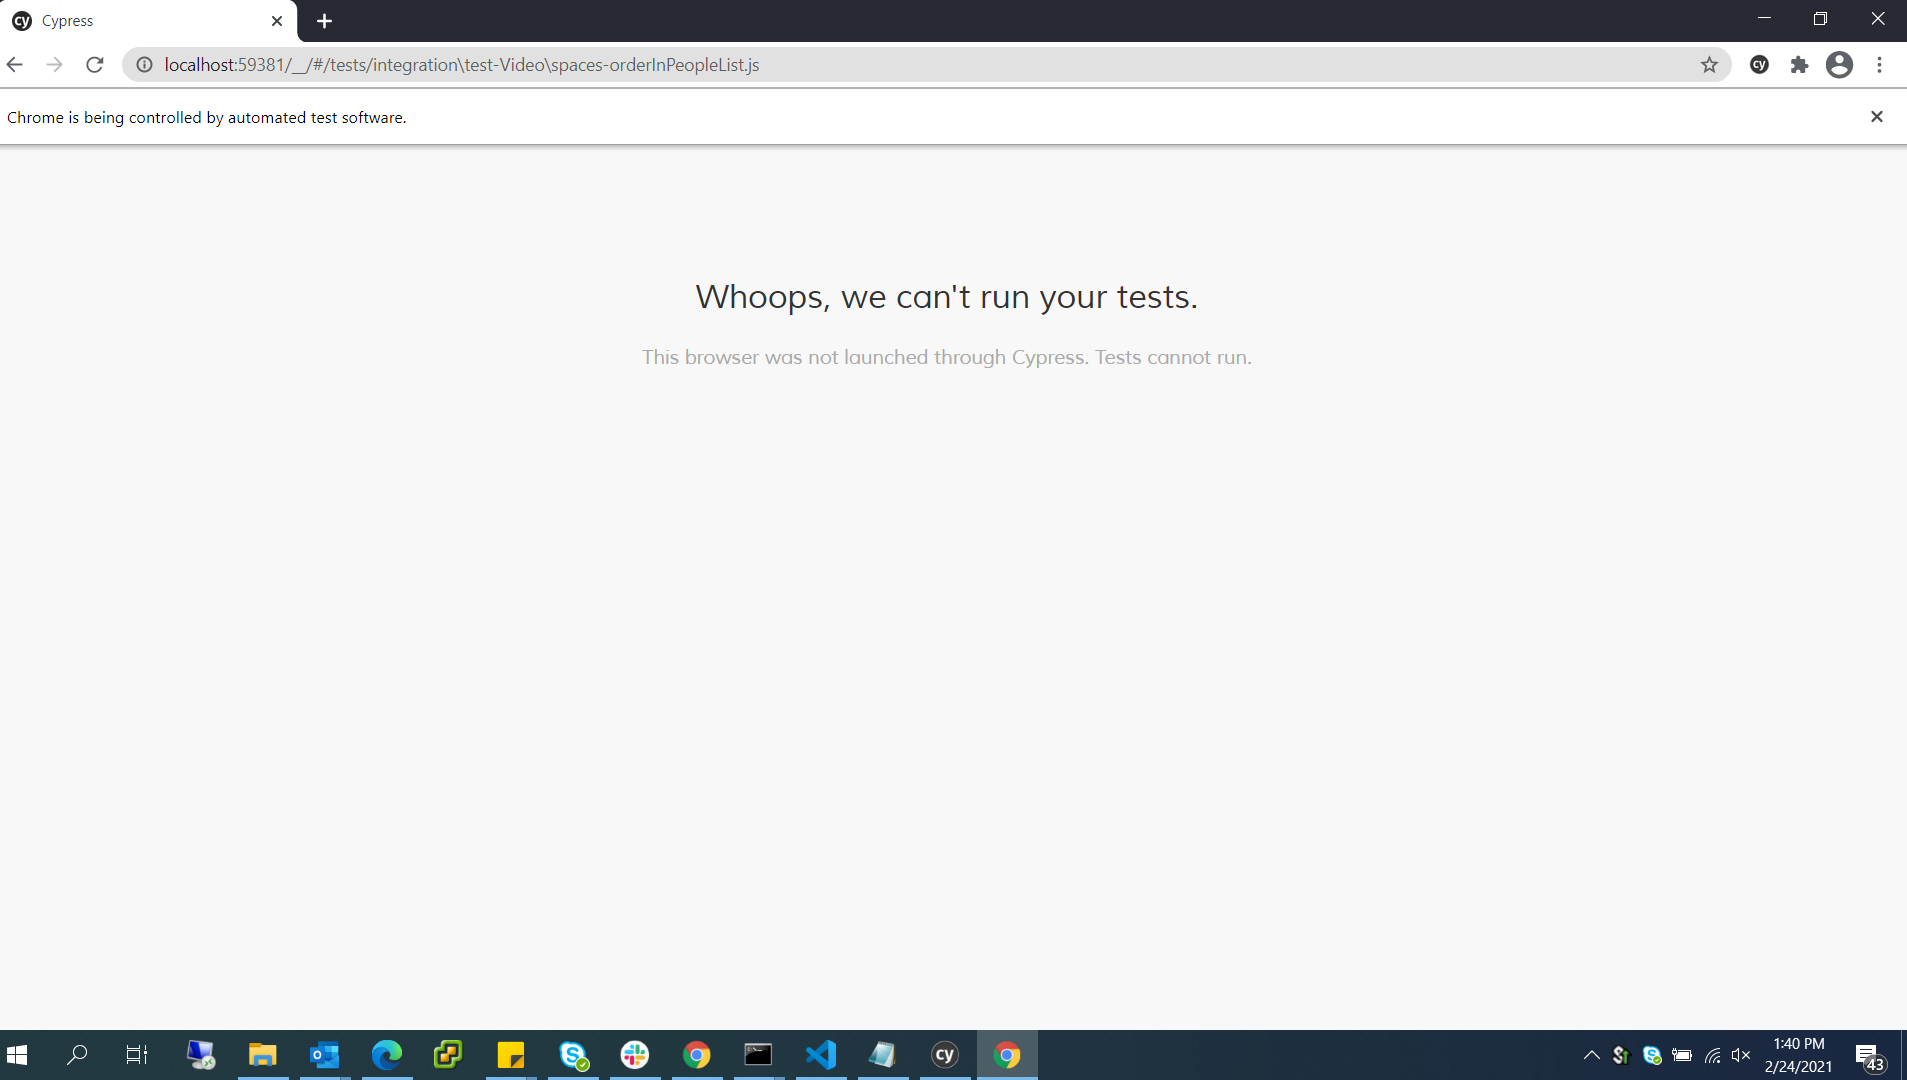This screenshot has height=1080, width=1907.
Task: Click the taskbar clock showing 1:40 PM
Action: click(x=1798, y=1055)
